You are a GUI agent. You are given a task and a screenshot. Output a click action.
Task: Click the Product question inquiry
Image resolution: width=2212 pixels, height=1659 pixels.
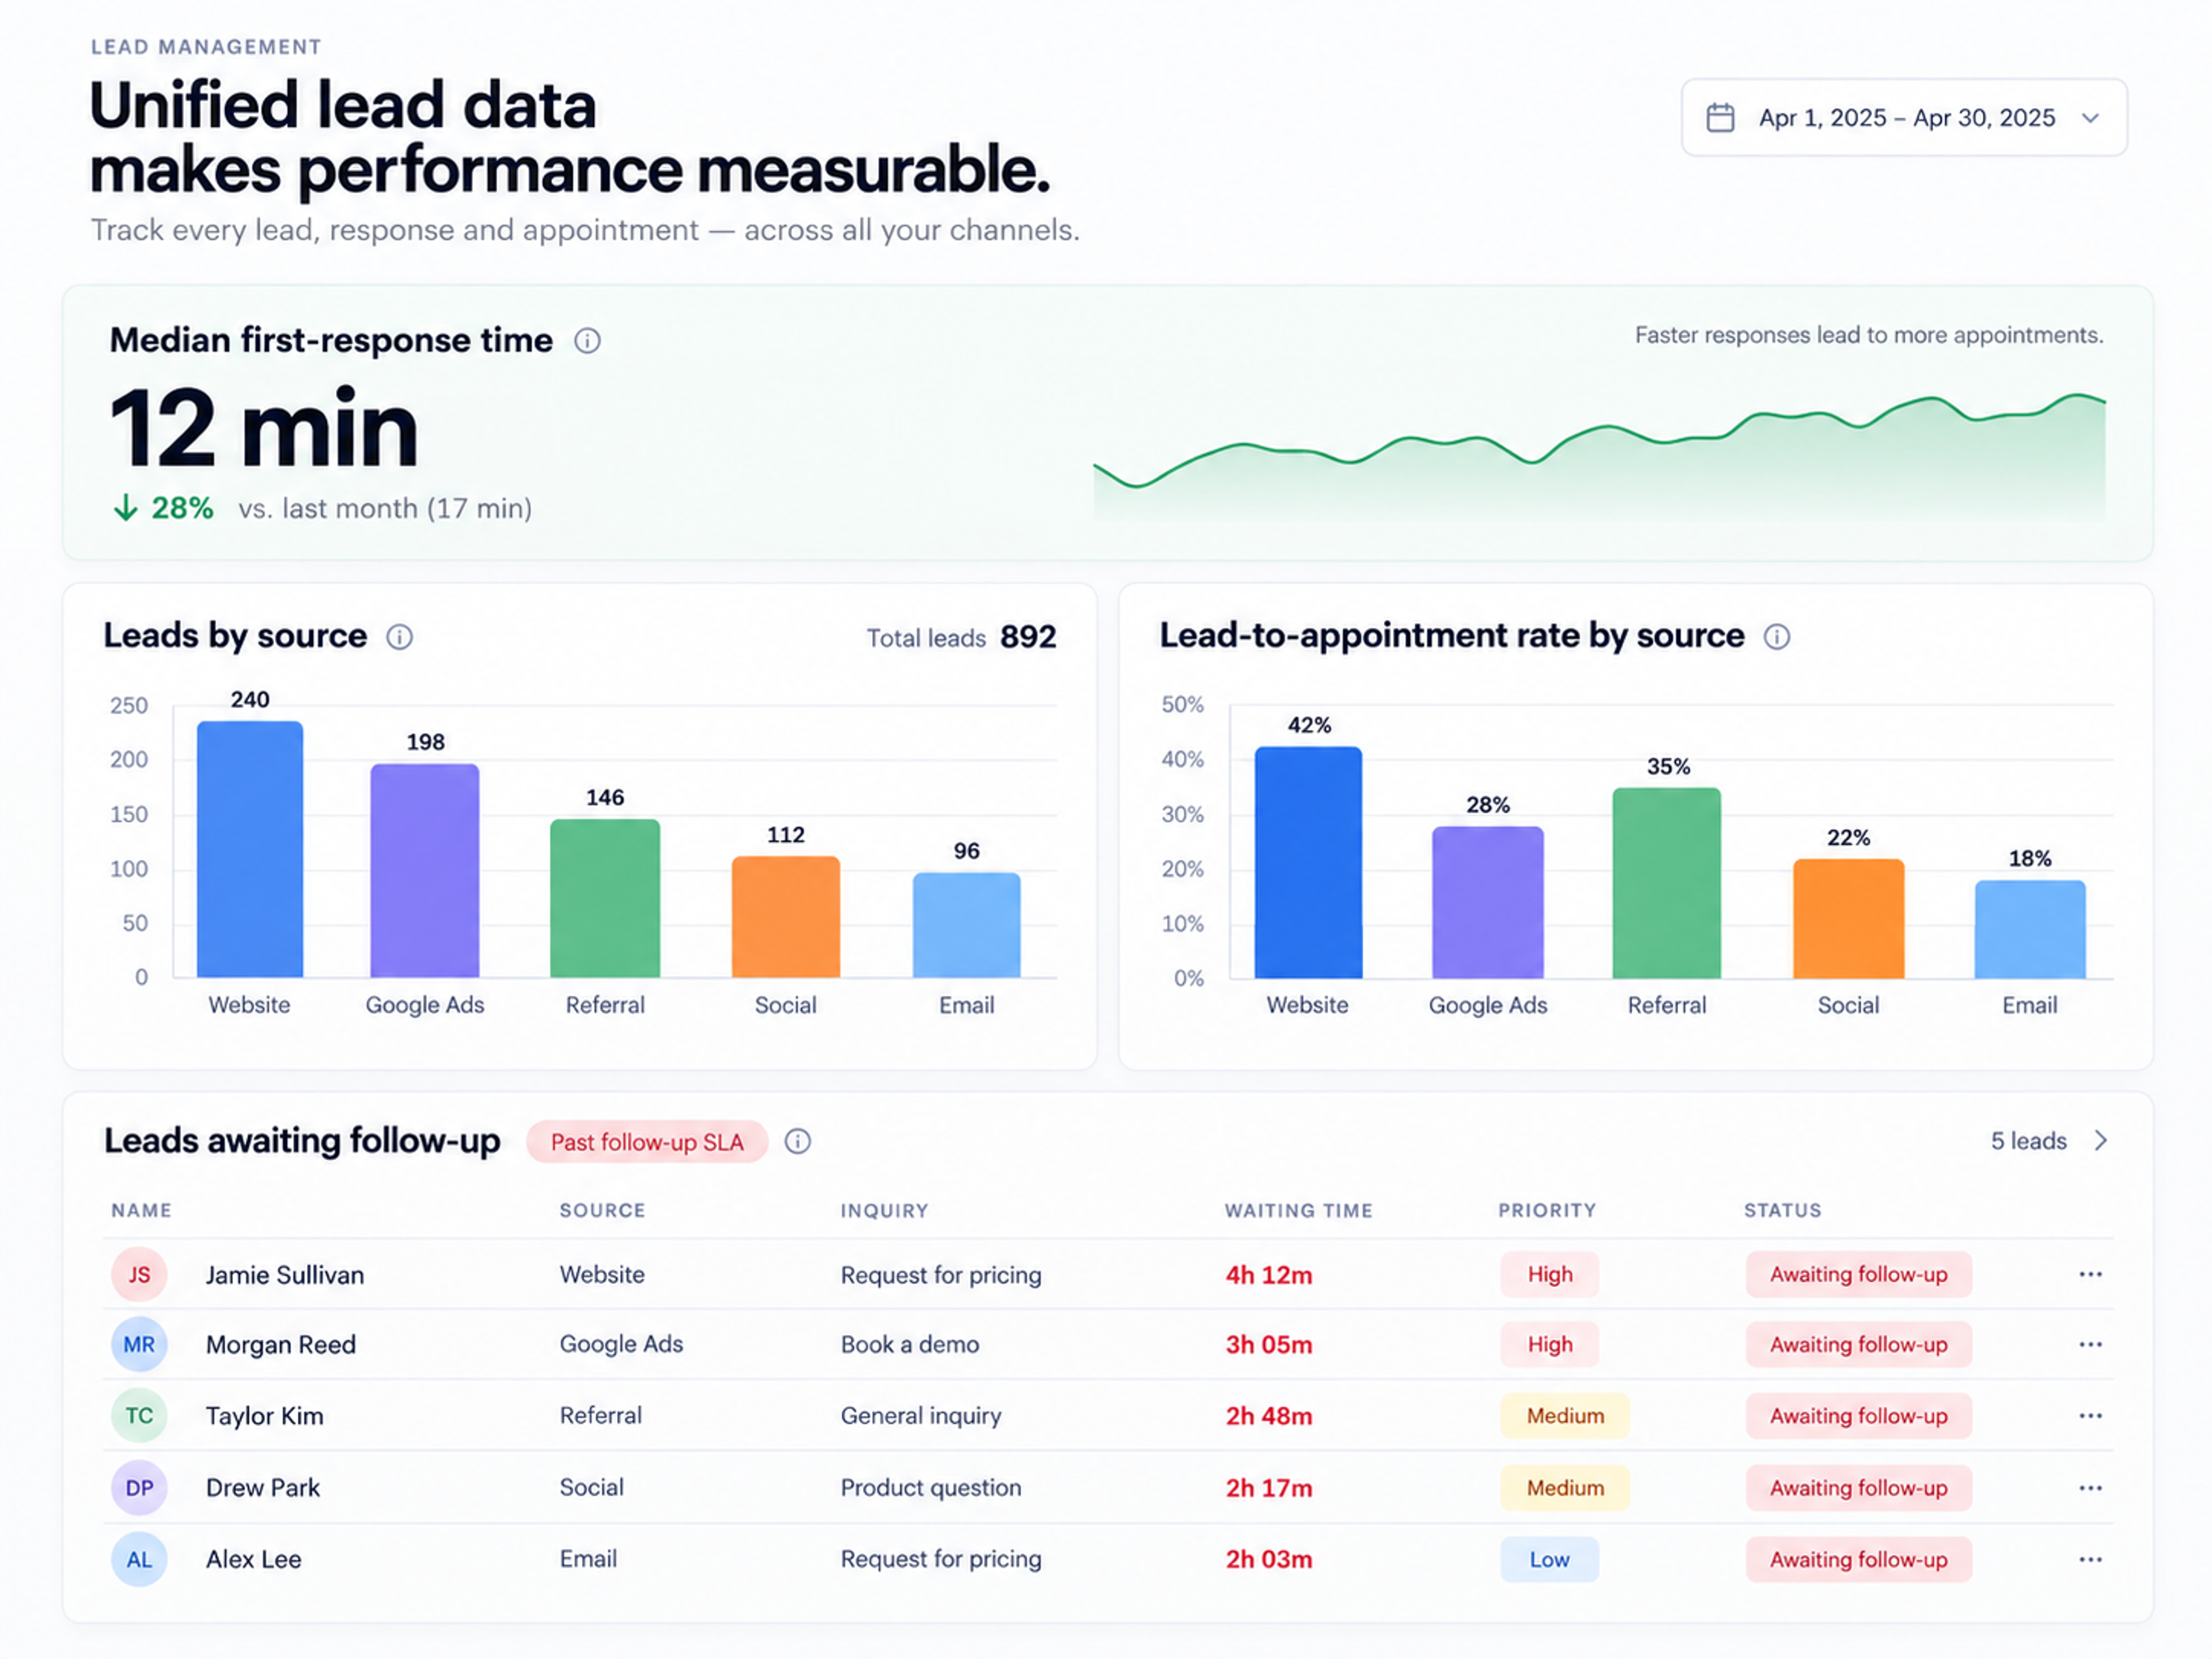click(931, 1488)
